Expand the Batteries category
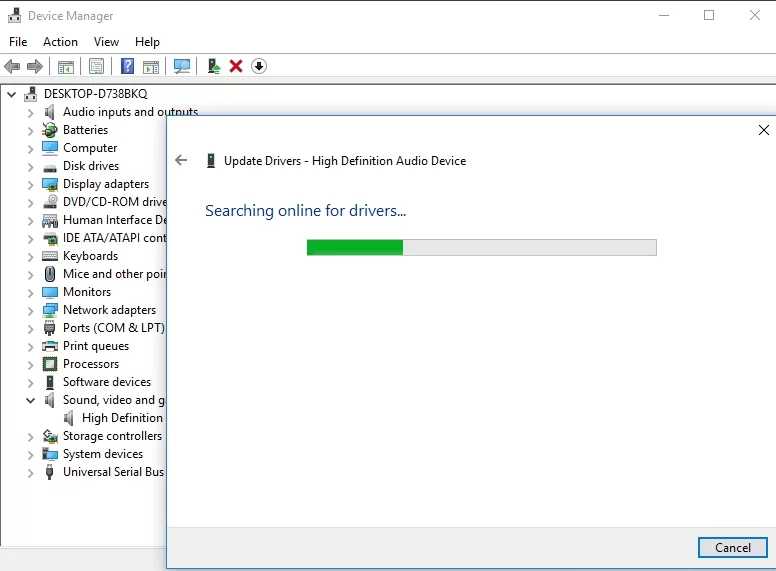The height and width of the screenshot is (571, 776). click(31, 130)
